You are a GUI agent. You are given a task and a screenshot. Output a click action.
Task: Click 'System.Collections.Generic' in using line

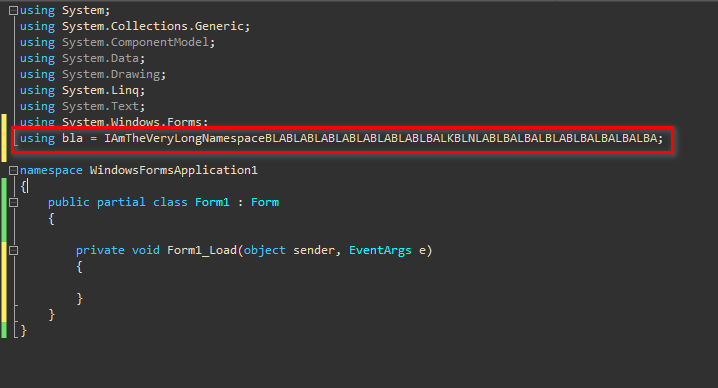pos(153,26)
